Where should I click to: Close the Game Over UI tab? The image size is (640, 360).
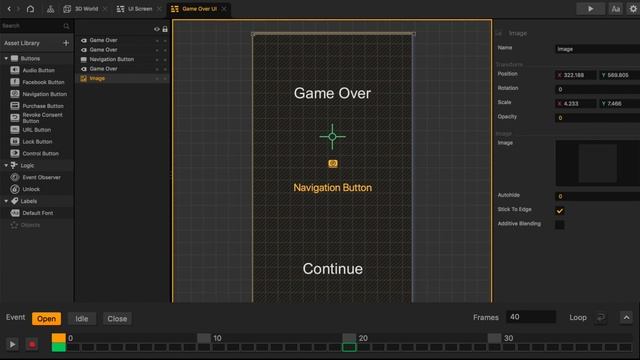coord(224,9)
